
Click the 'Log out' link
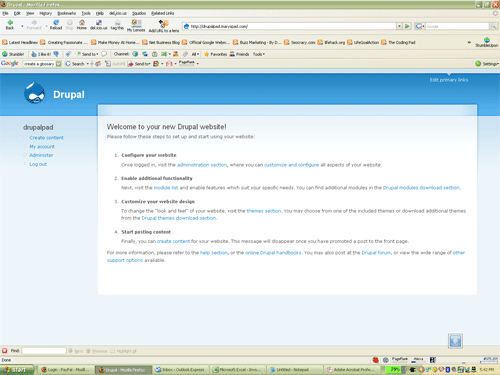[38, 164]
